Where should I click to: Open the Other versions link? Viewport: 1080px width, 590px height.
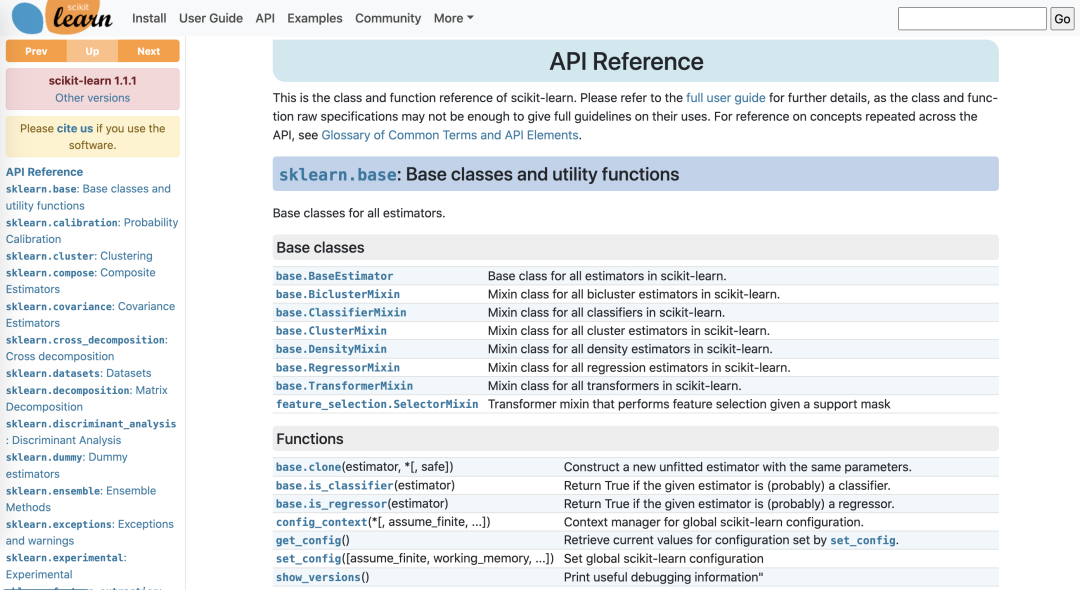click(x=92, y=98)
